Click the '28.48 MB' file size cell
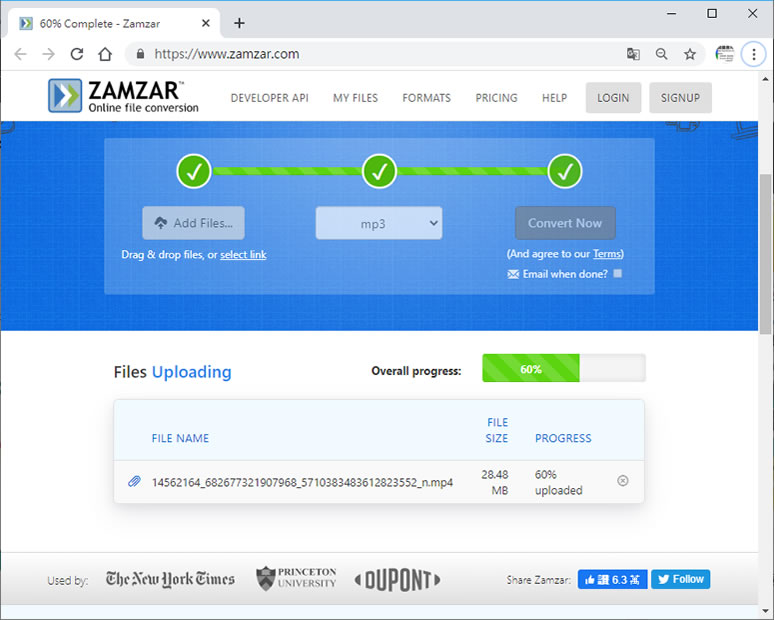775x620 pixels. coord(495,482)
